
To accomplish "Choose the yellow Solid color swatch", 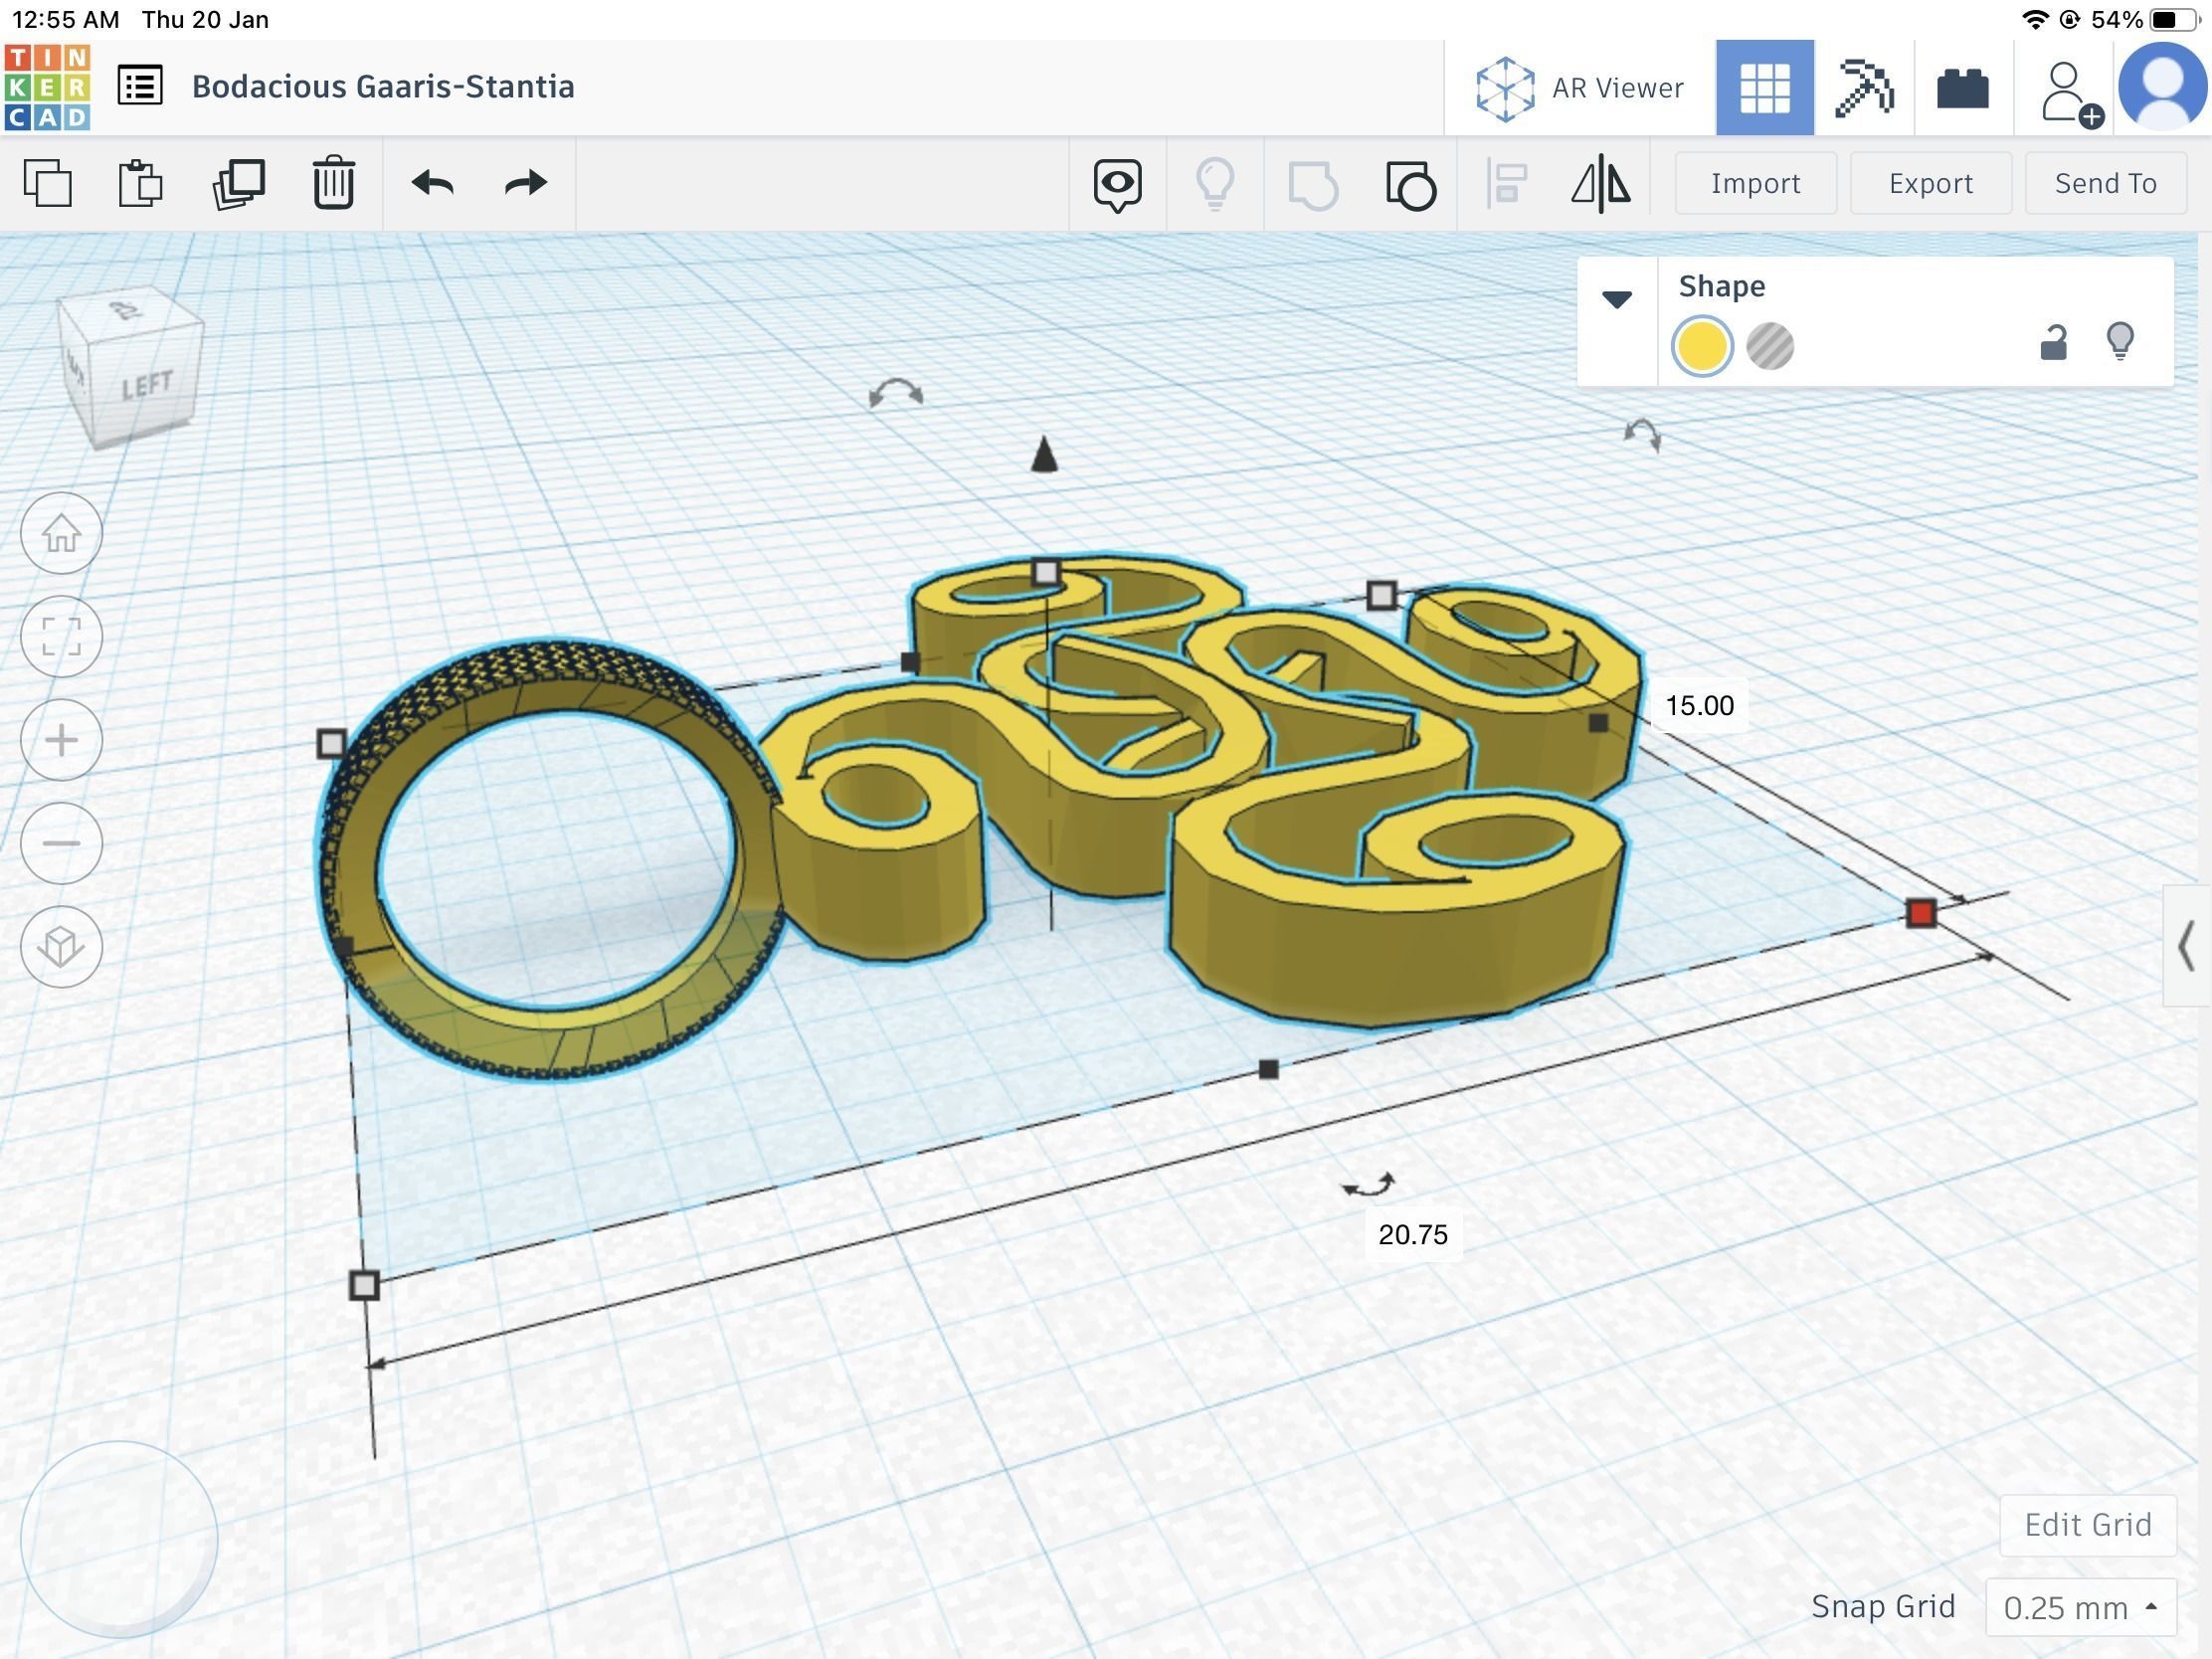I will click(1702, 346).
